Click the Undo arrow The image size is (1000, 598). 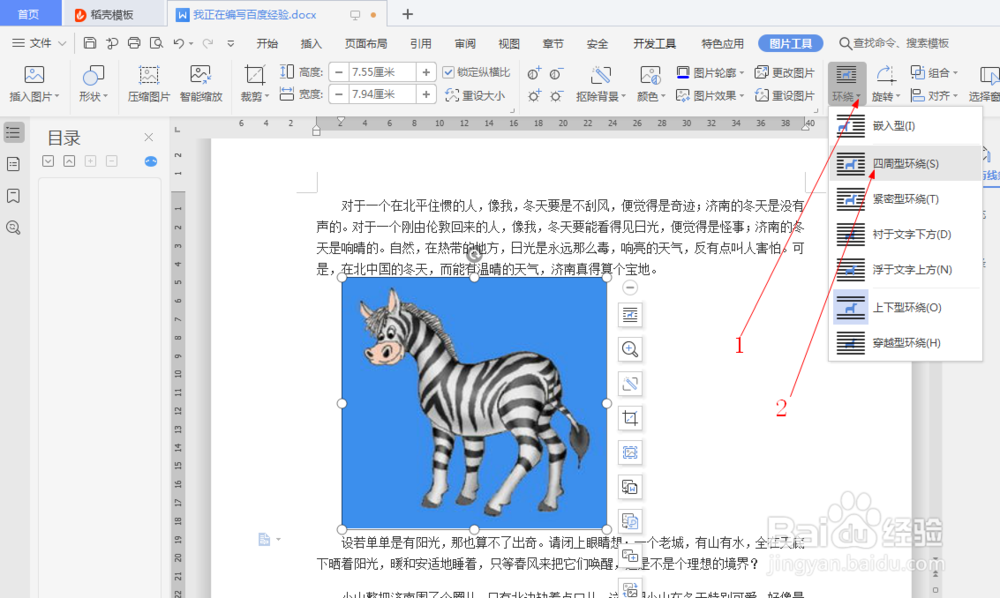point(179,43)
